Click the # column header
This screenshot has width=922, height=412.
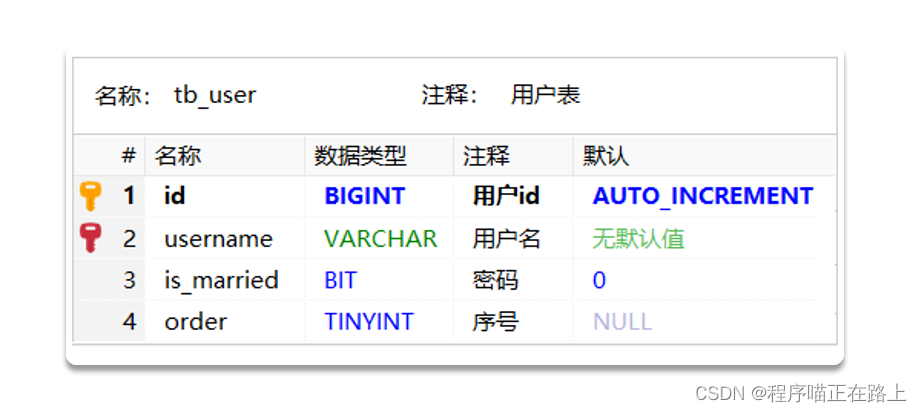129,156
